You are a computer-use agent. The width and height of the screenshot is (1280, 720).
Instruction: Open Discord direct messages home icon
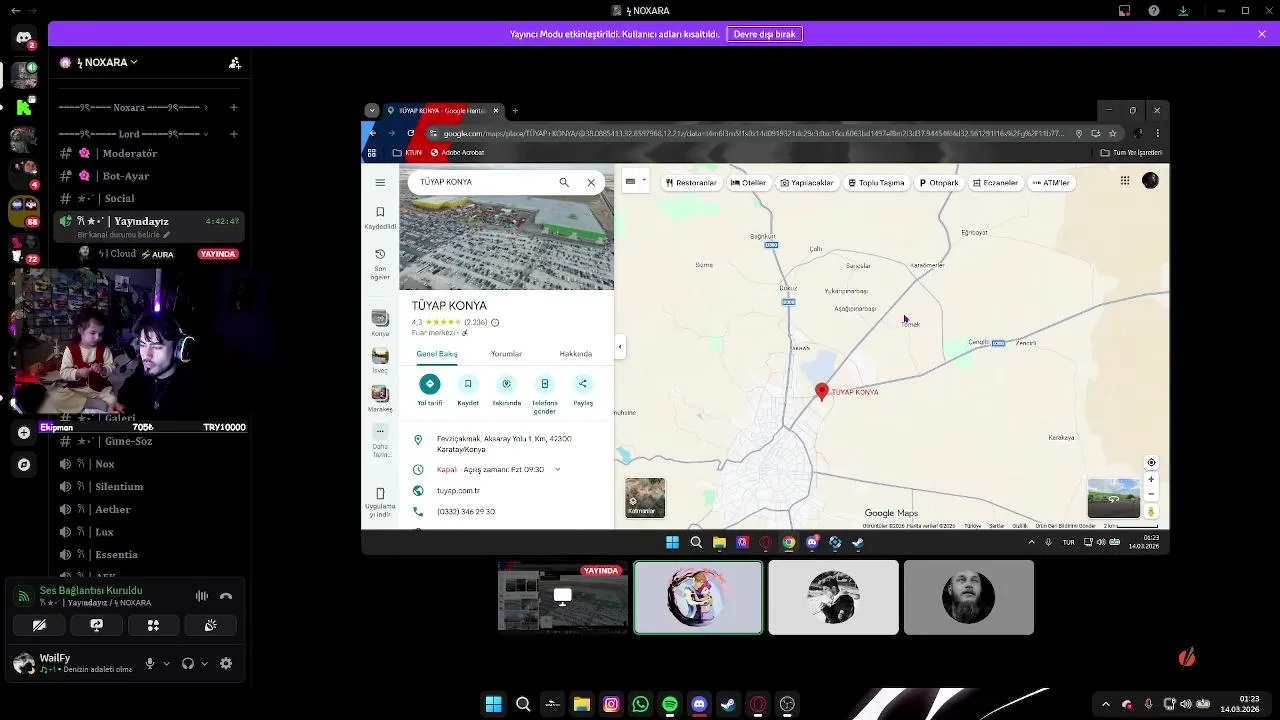(x=24, y=38)
